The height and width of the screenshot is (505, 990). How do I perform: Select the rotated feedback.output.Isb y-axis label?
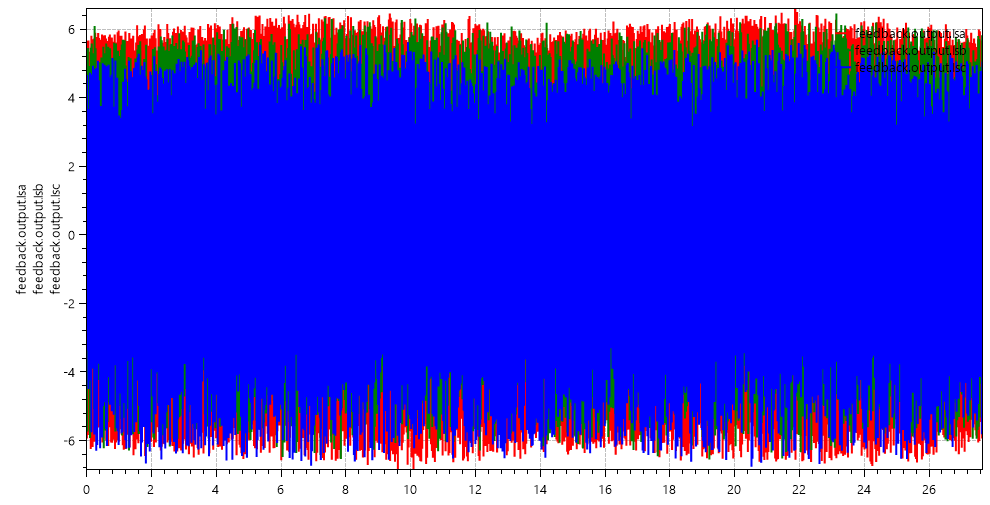coord(39,239)
